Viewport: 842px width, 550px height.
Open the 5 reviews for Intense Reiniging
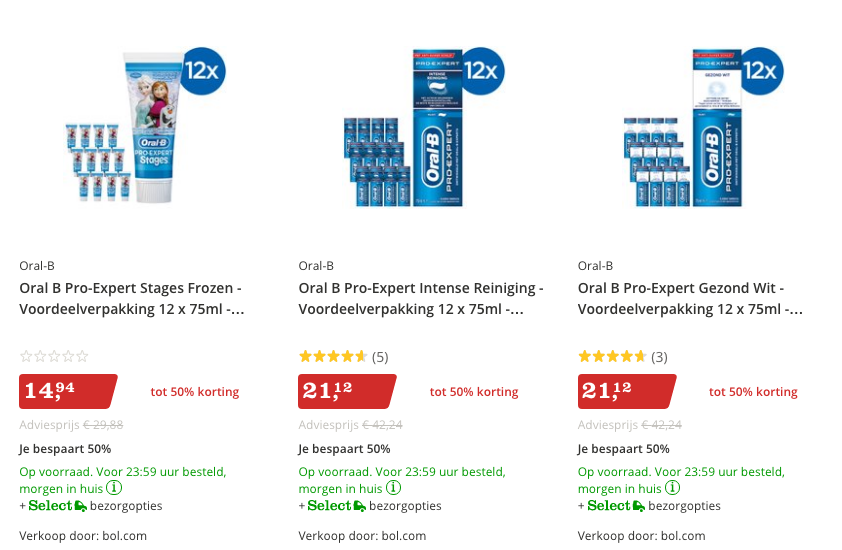point(380,356)
